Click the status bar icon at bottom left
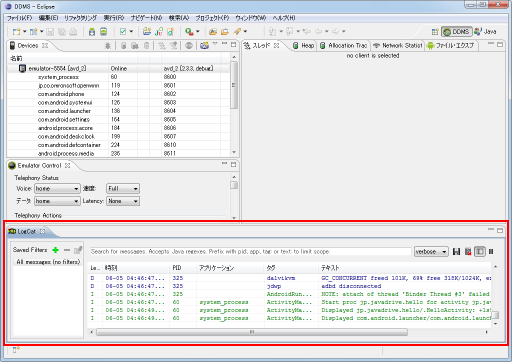 pyautogui.click(x=16, y=350)
